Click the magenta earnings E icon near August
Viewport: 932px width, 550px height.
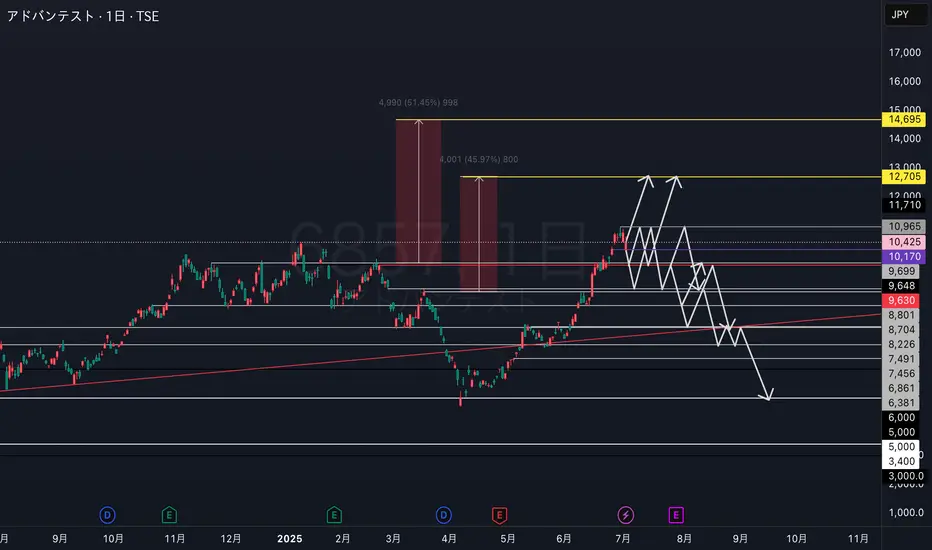click(676, 515)
